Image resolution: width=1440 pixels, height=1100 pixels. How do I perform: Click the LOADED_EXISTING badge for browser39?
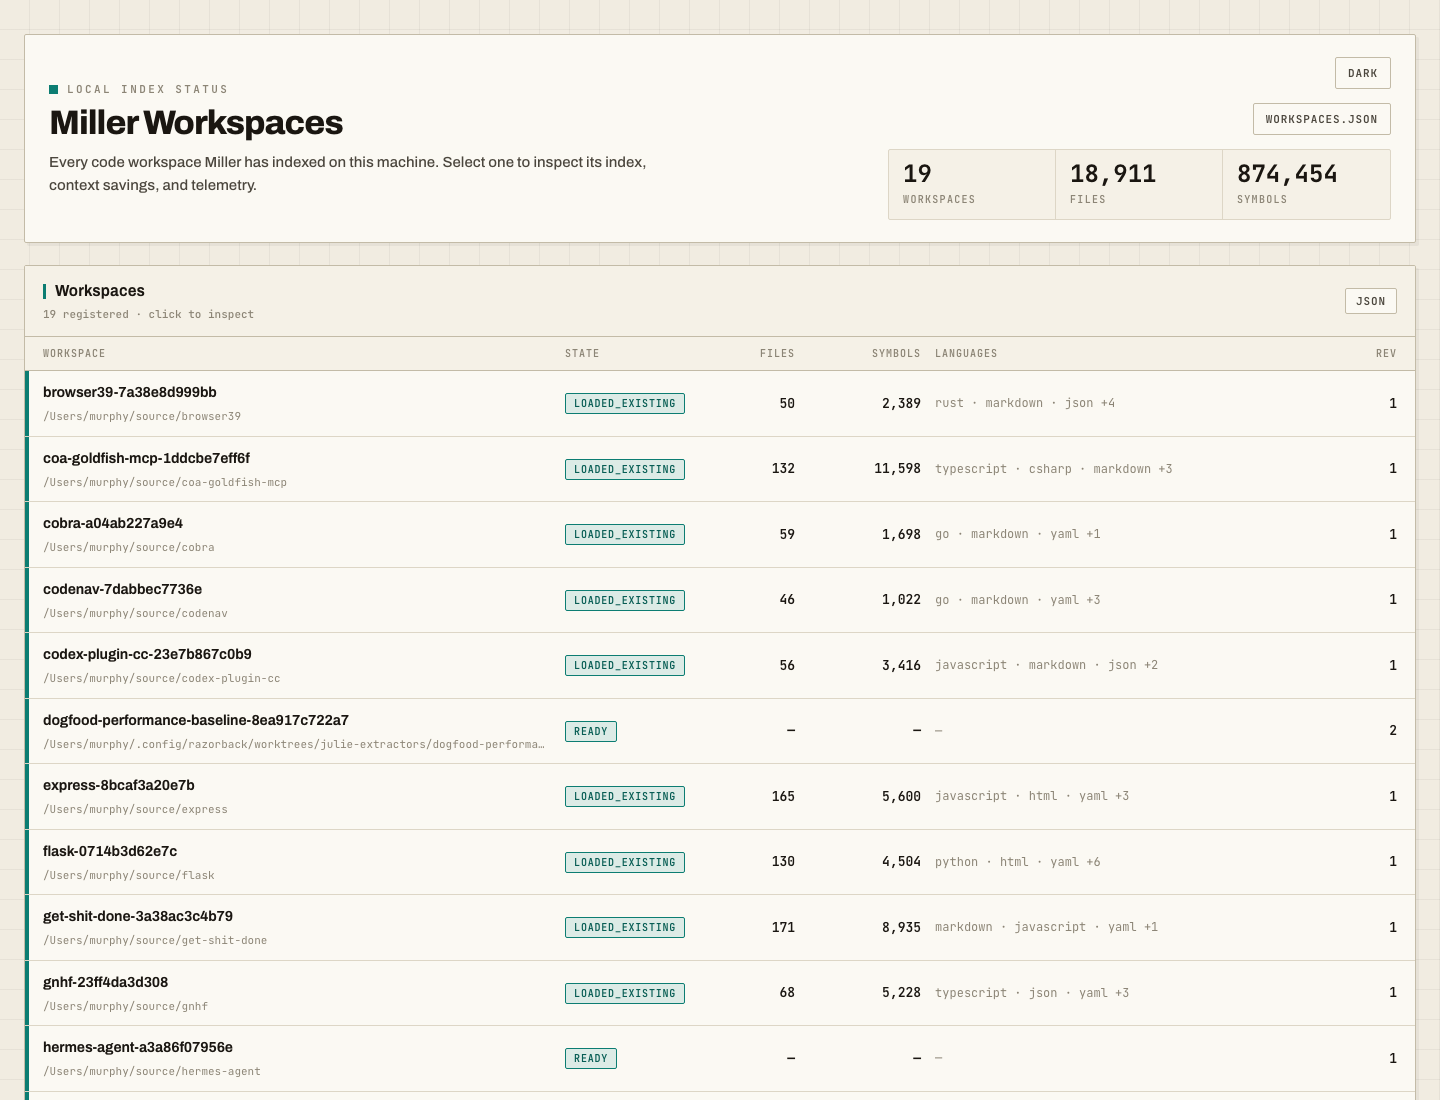tap(625, 404)
